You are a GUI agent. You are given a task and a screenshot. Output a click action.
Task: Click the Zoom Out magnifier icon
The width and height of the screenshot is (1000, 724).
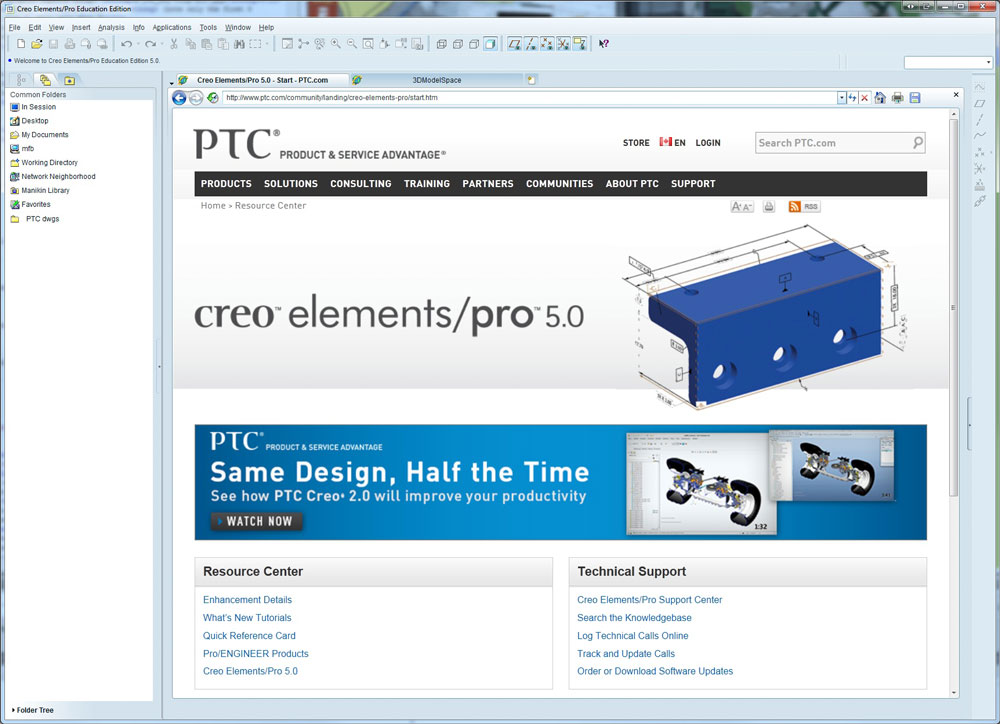(x=351, y=43)
